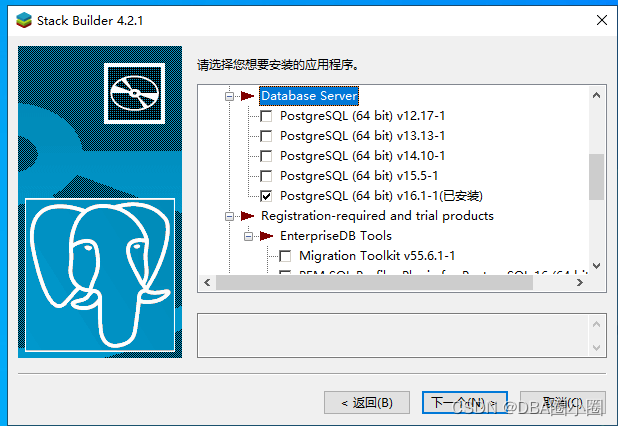
Task: Click the text PostgreSQL (64 bit) v15.5-1
Action: click(359, 176)
